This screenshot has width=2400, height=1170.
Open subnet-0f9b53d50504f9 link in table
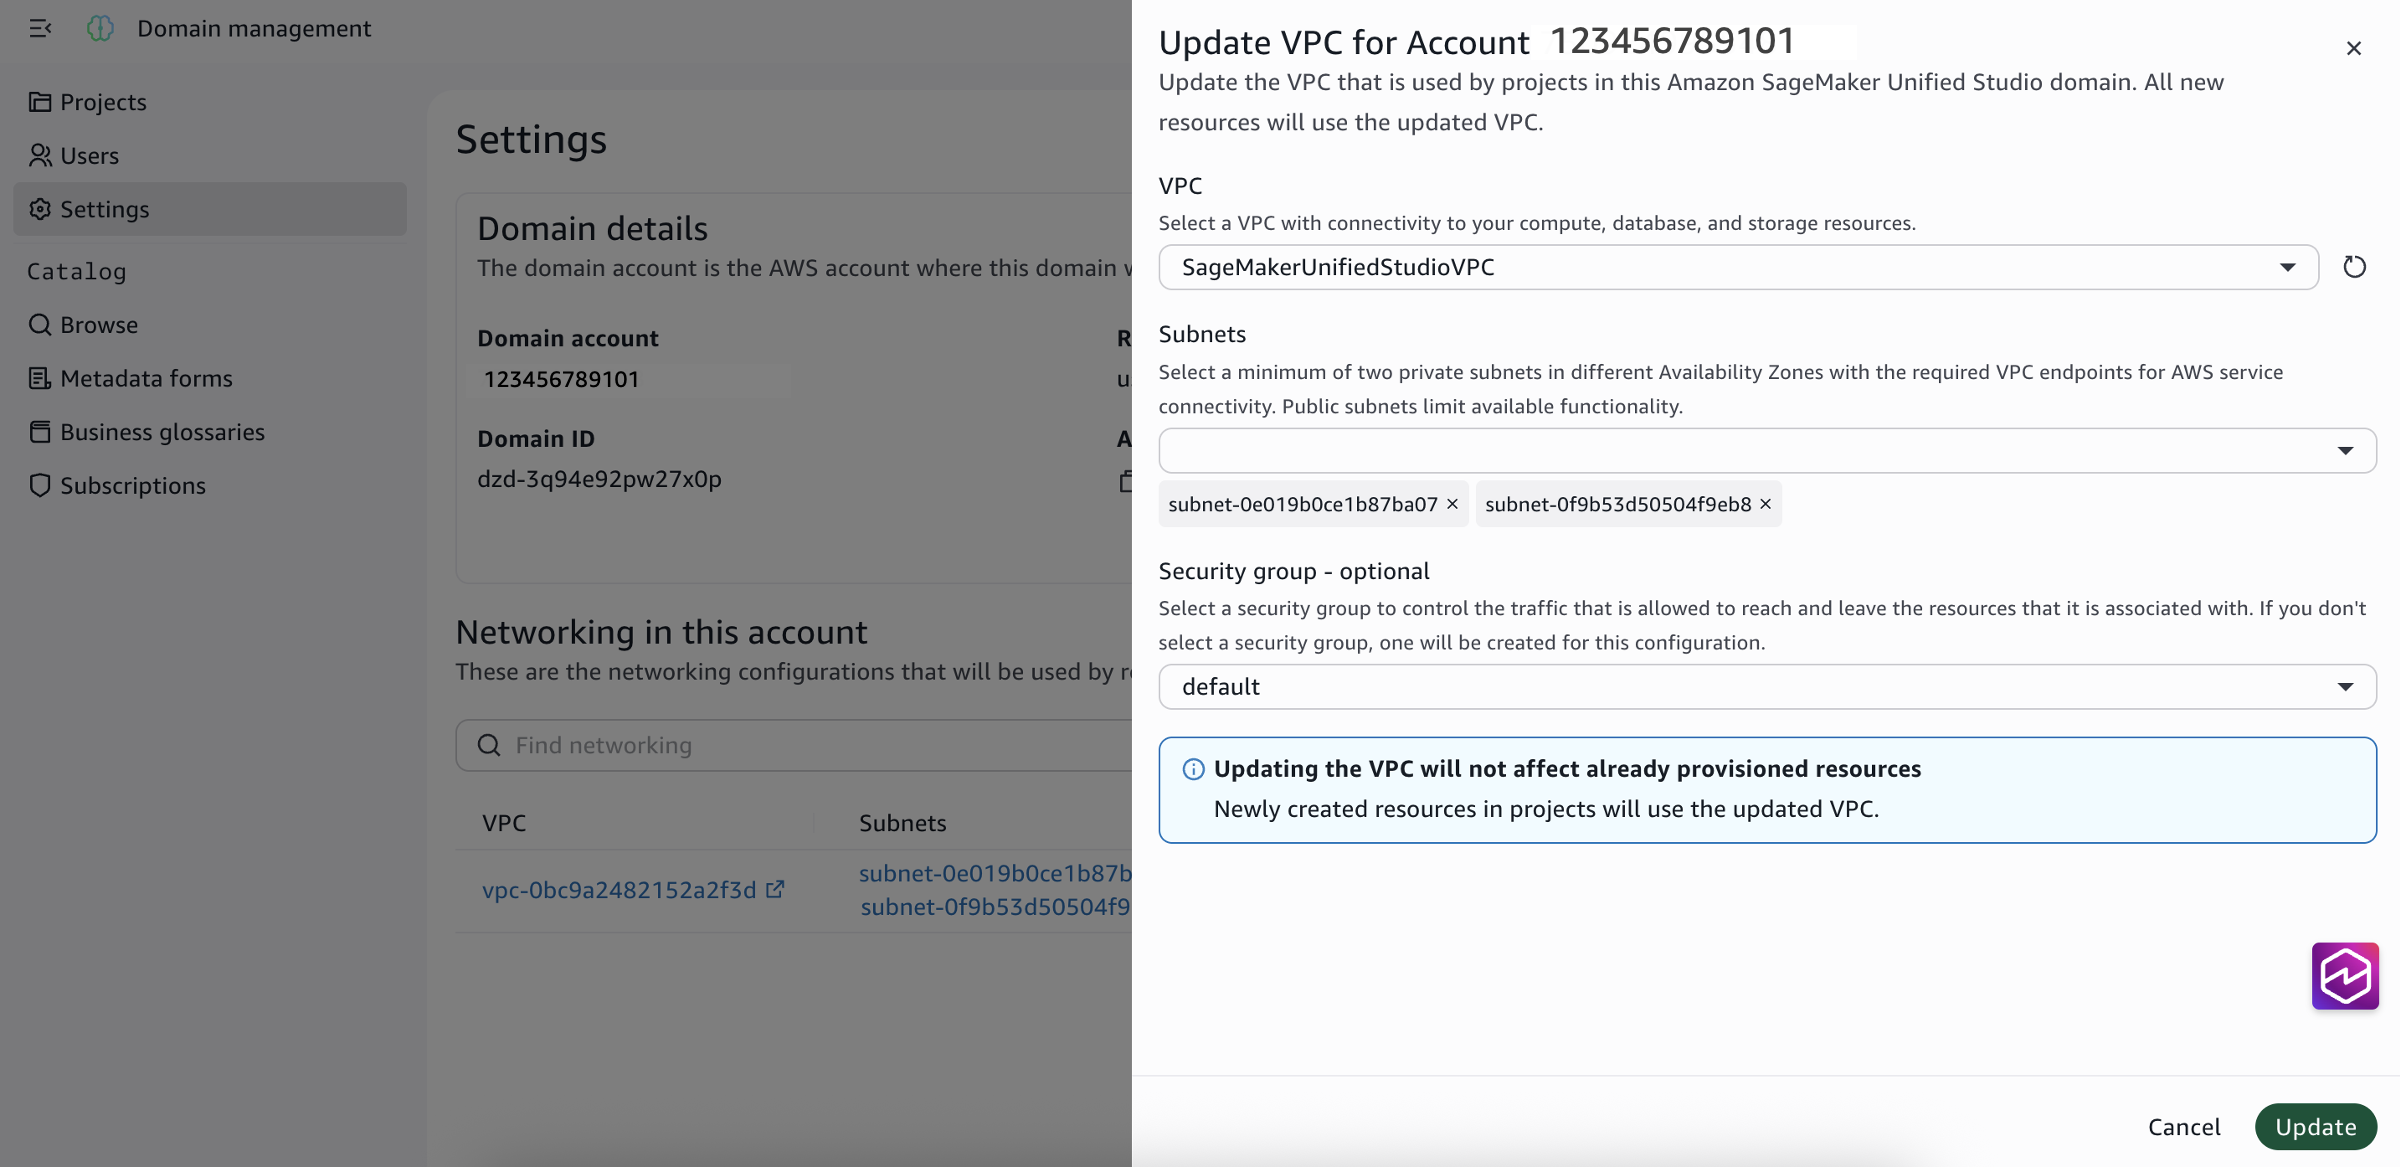995,908
